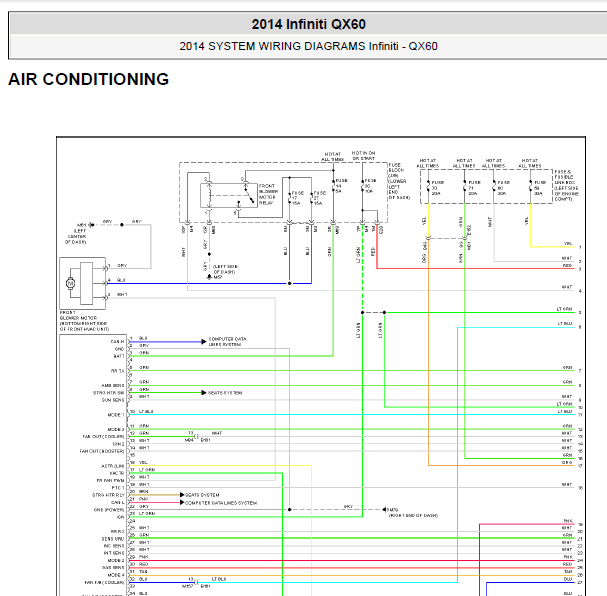Click the blower motor 'M' symbol
The width and height of the screenshot is (607, 596).
point(70,283)
